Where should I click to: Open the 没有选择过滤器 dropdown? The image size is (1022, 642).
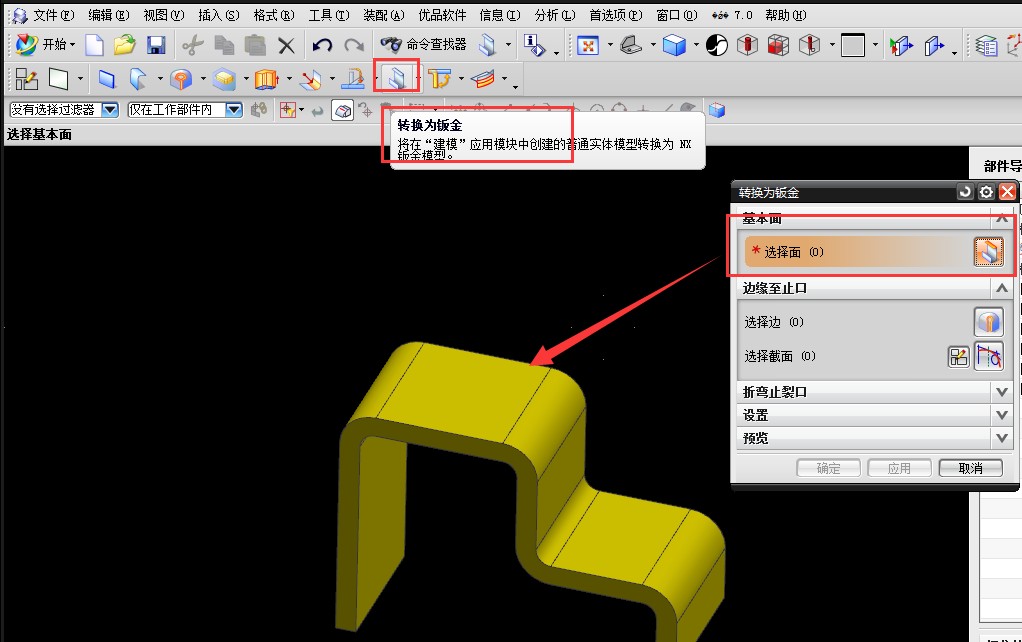pyautogui.click(x=110, y=109)
